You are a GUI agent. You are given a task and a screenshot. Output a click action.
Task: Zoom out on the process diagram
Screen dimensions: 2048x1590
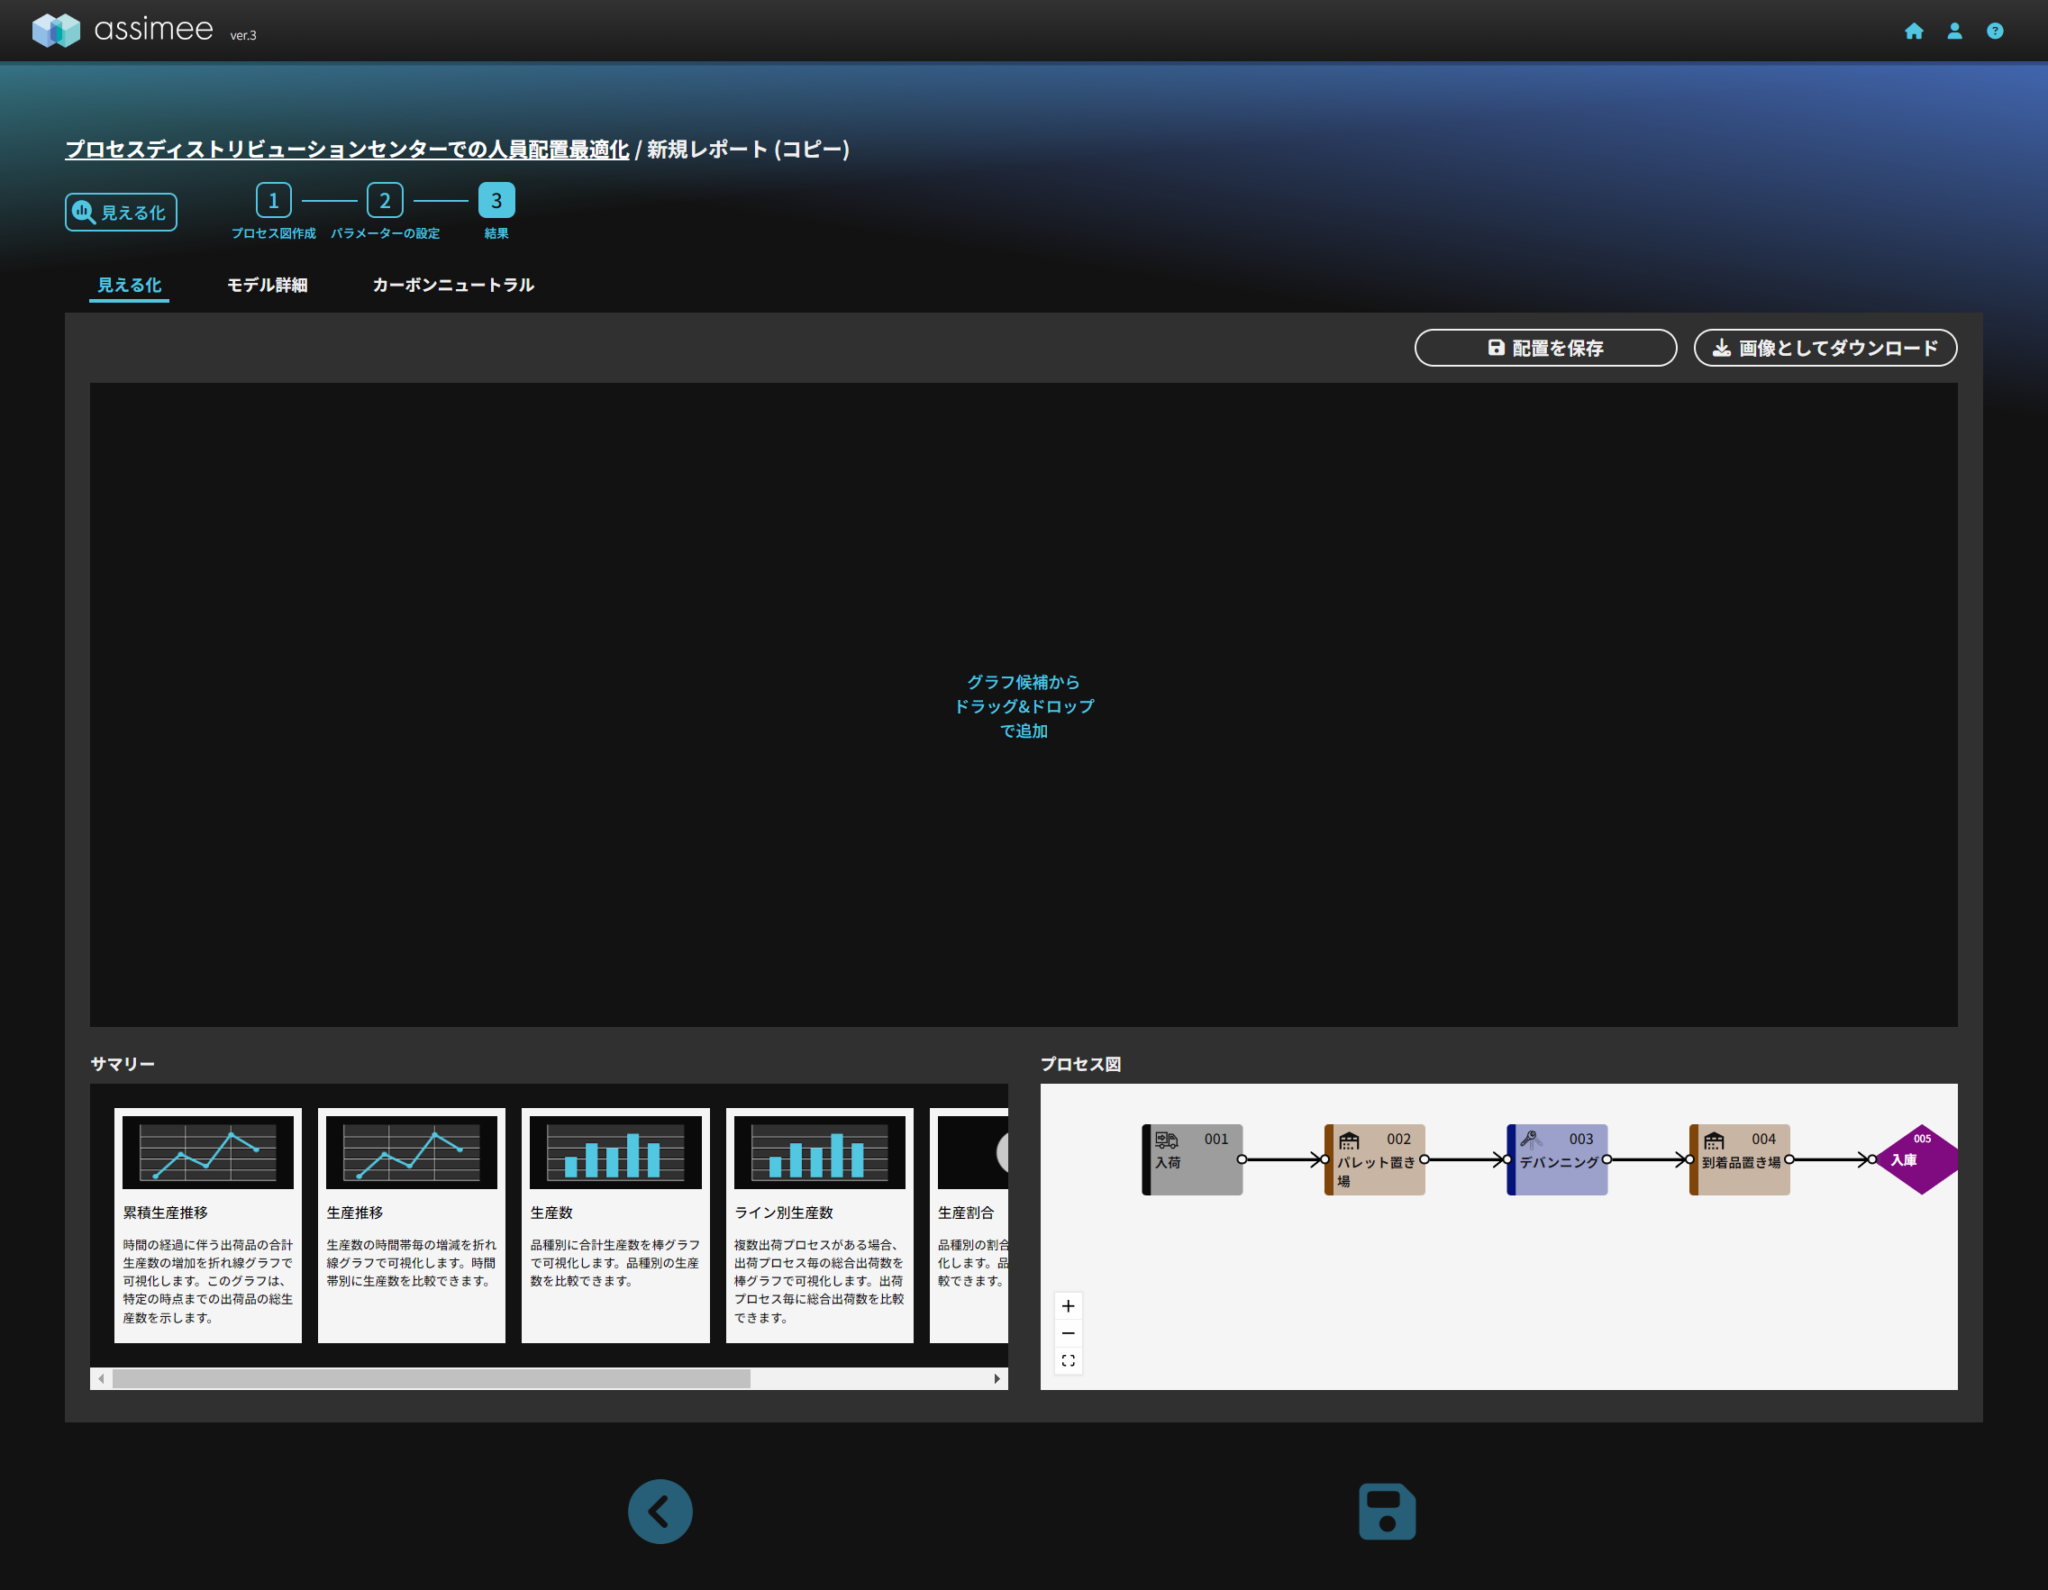point(1068,1333)
